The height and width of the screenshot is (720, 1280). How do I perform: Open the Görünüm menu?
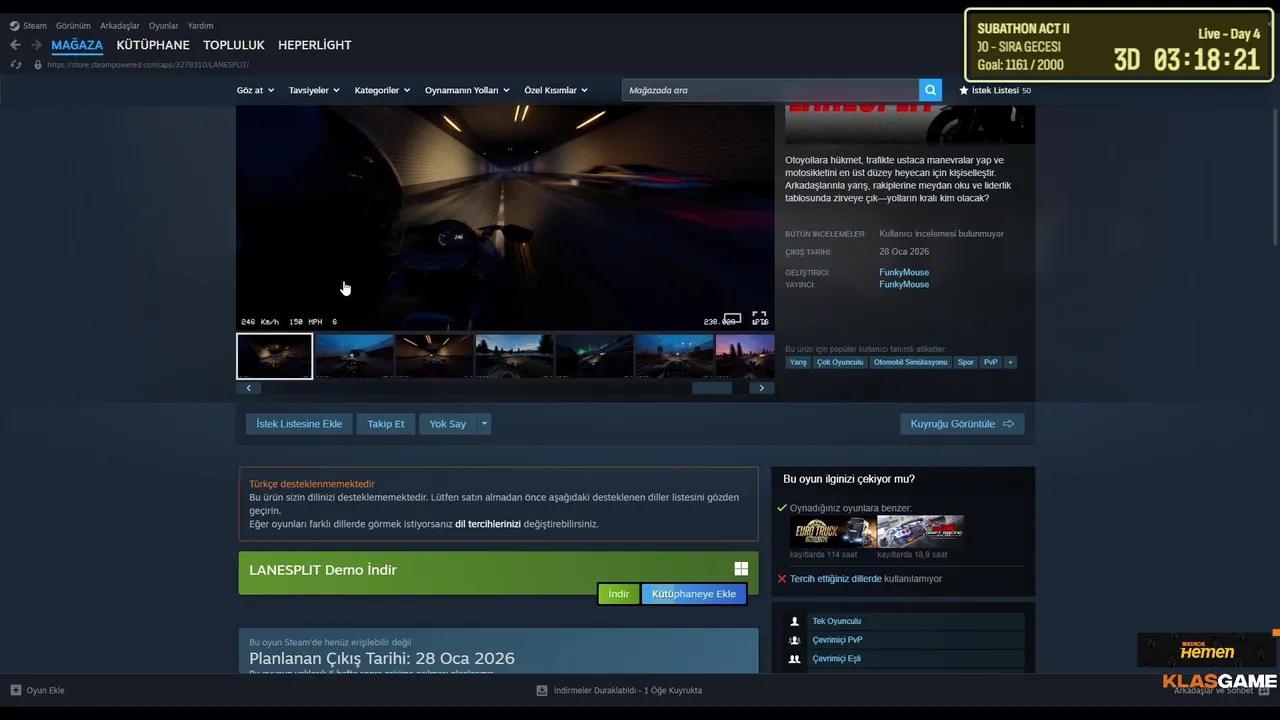pyautogui.click(x=73, y=26)
